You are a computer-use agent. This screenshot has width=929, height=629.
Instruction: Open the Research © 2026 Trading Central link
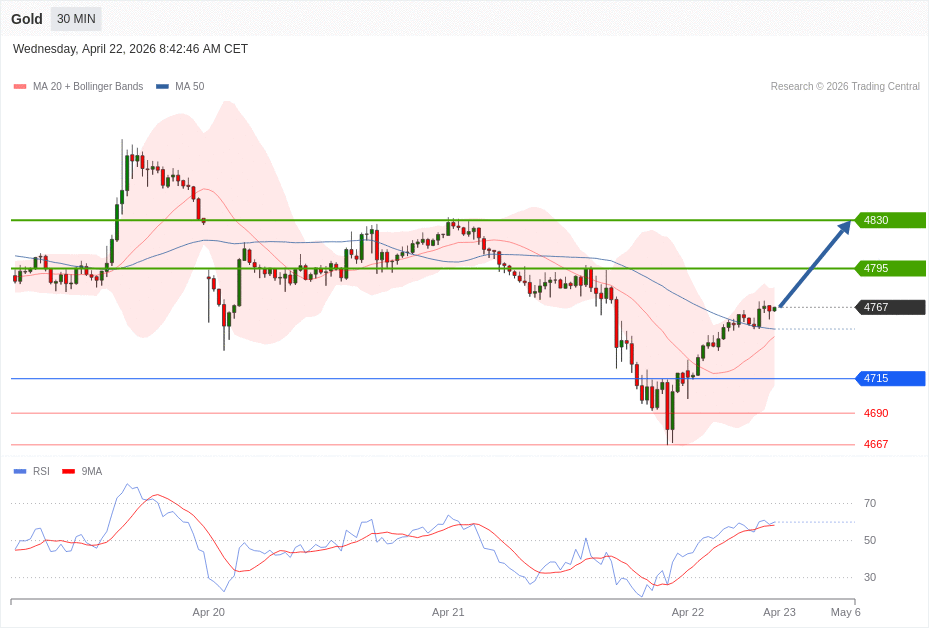pyautogui.click(x=845, y=87)
